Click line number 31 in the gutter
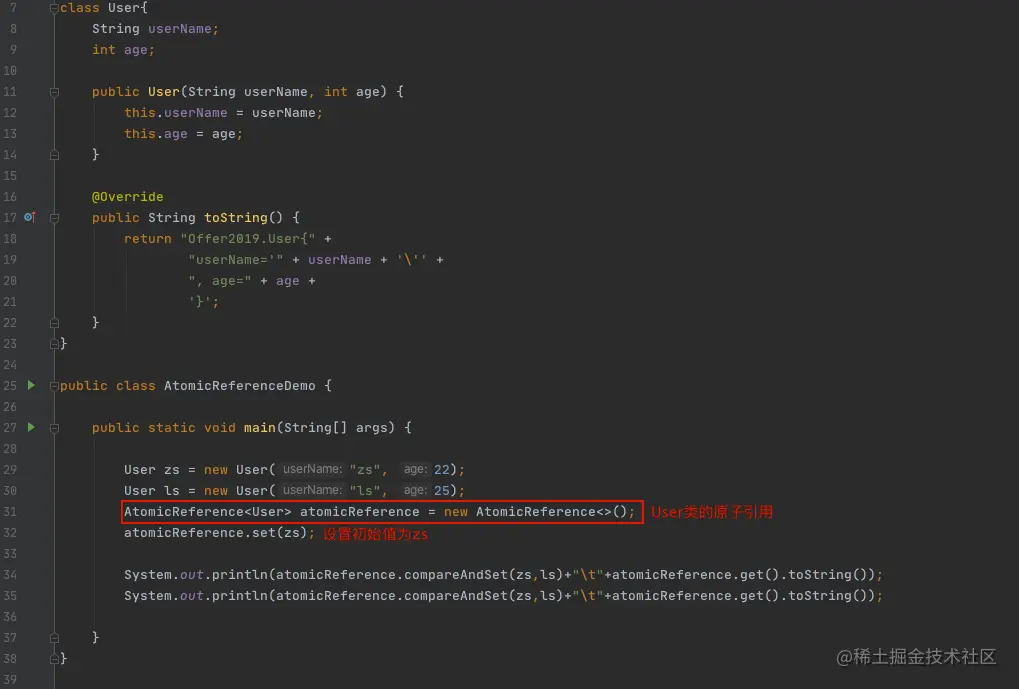 (x=10, y=512)
